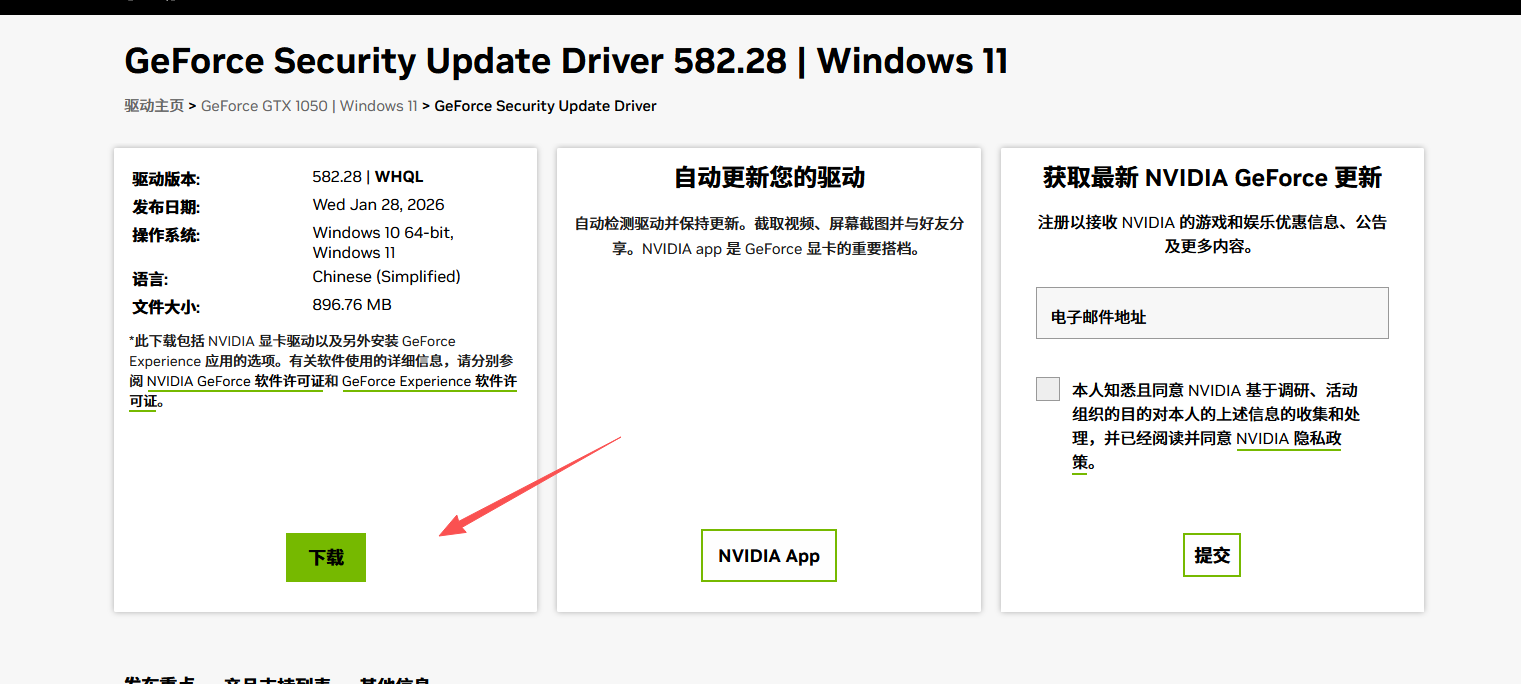Focus the 电子邮件地址 email field

[x=1212, y=313]
